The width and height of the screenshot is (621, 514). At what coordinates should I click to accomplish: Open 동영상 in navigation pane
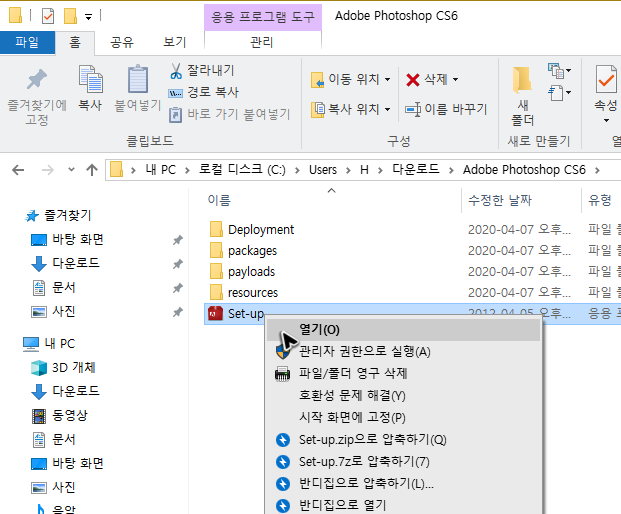70,415
